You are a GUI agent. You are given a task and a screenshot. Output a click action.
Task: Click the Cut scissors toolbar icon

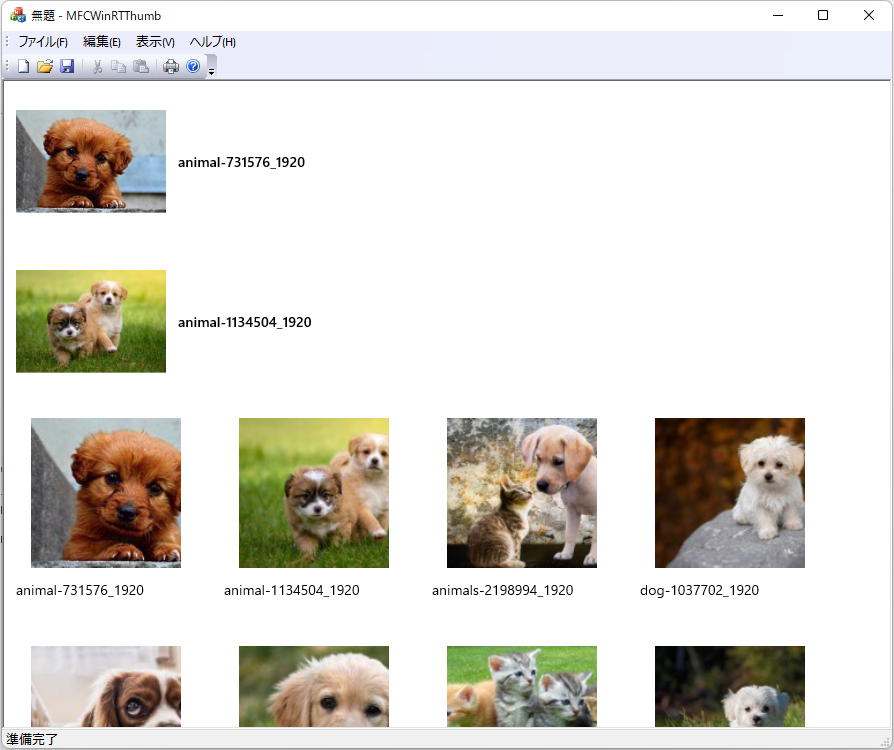coord(97,67)
